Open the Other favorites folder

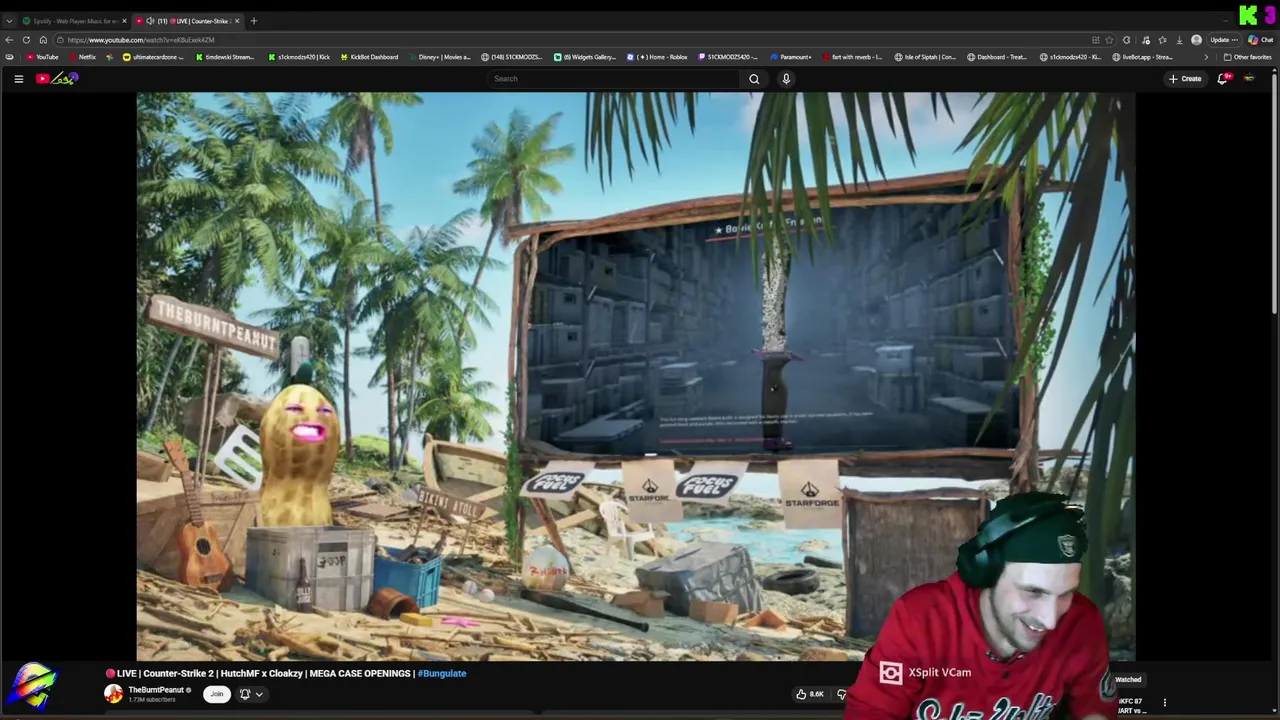coord(1247,57)
